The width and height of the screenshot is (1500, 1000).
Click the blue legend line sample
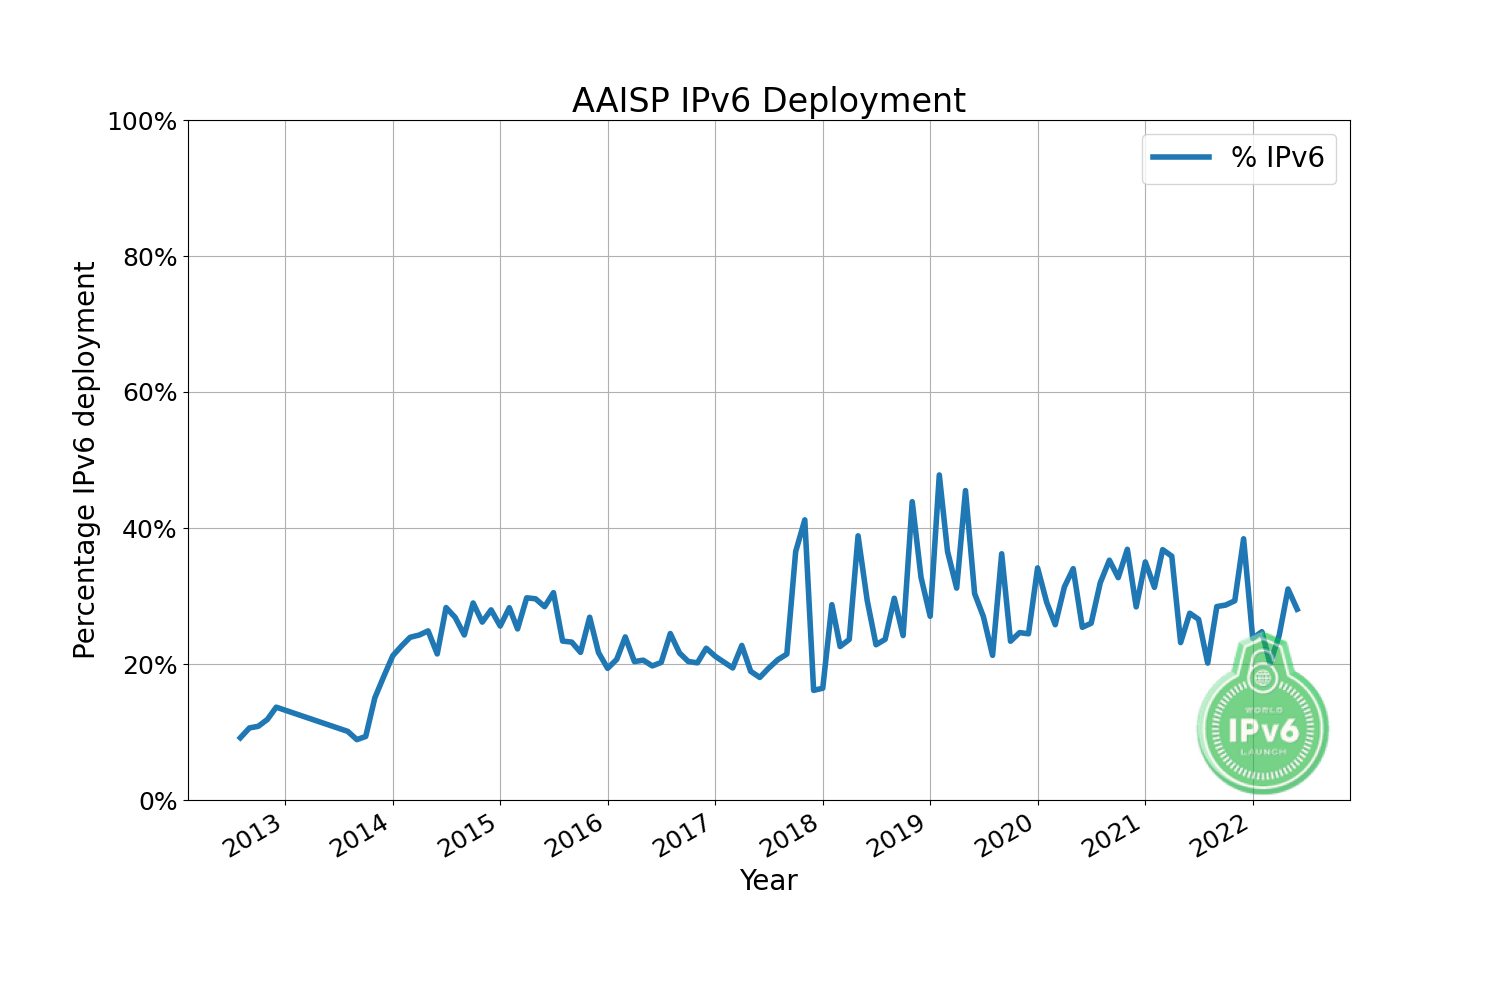click(1181, 157)
